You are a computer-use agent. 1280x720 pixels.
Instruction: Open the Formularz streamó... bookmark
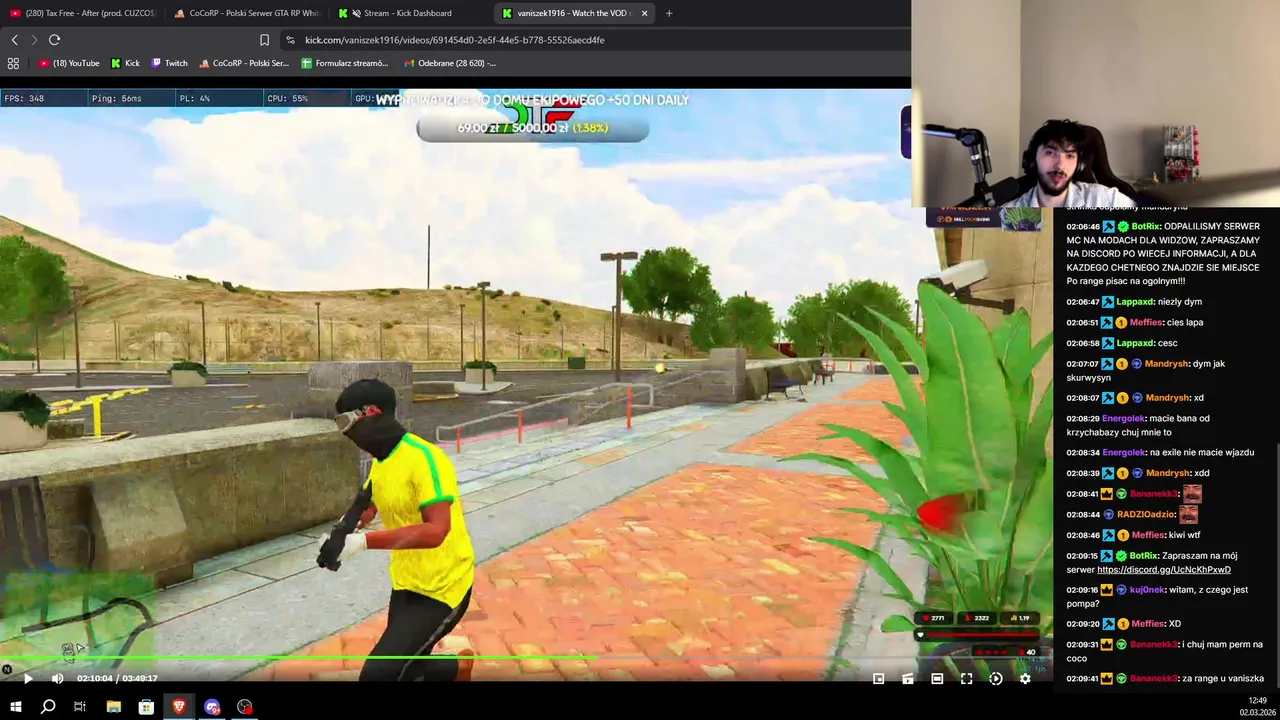click(x=345, y=63)
